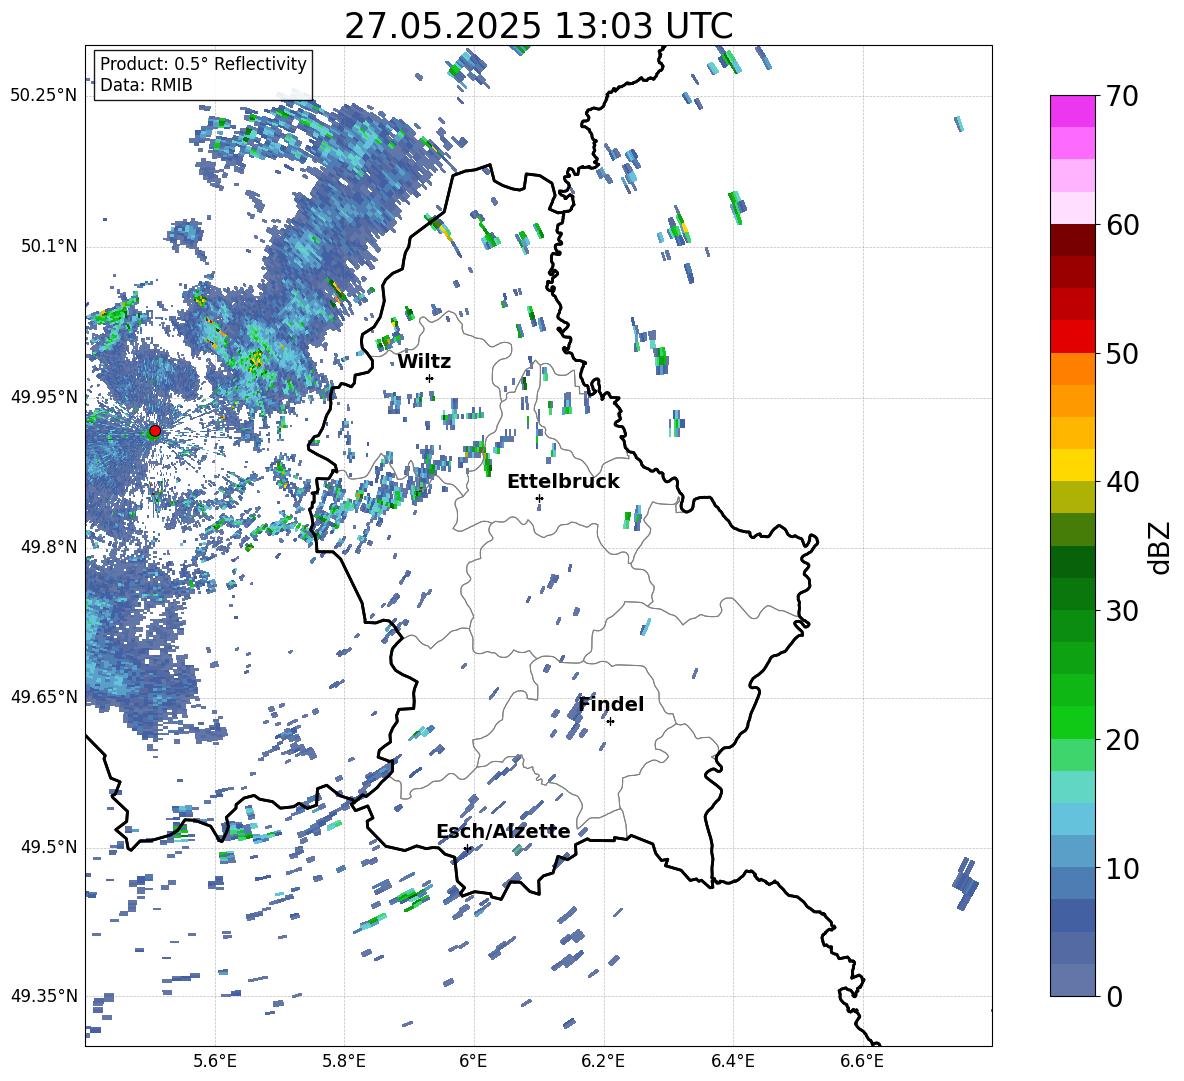Click the 30 value on the colorbar

pyautogui.click(x=1122, y=611)
